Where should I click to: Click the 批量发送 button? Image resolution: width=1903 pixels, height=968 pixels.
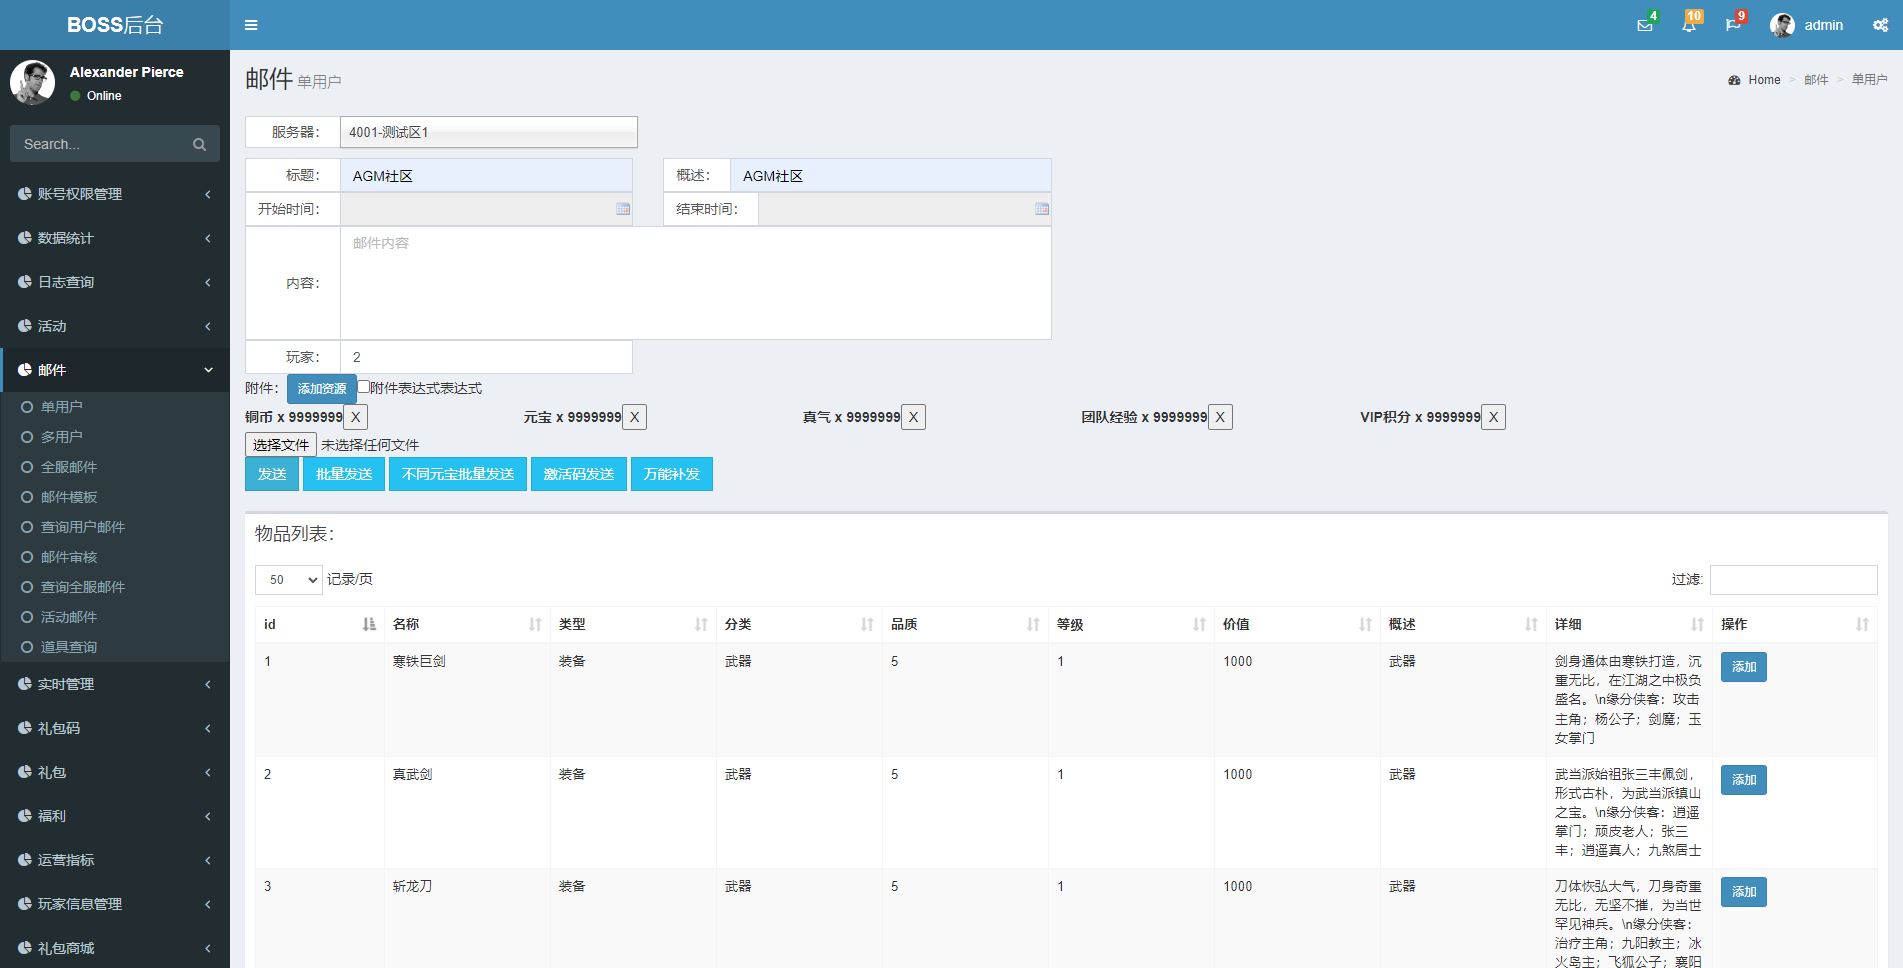pyautogui.click(x=344, y=474)
